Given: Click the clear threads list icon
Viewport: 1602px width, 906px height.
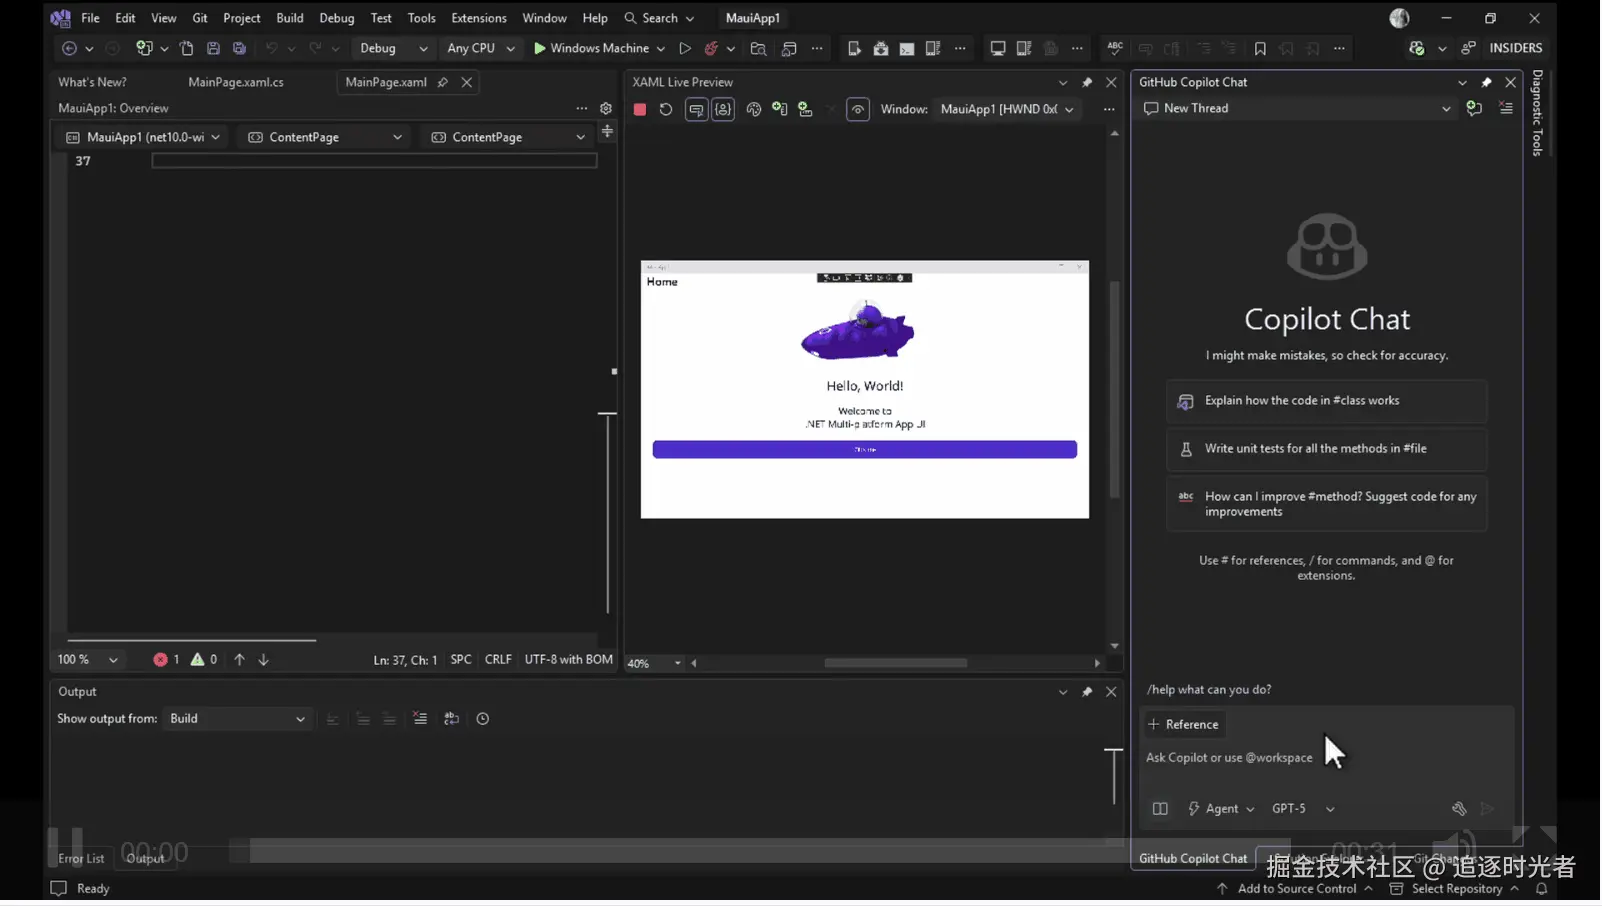Looking at the screenshot, I should (1506, 108).
